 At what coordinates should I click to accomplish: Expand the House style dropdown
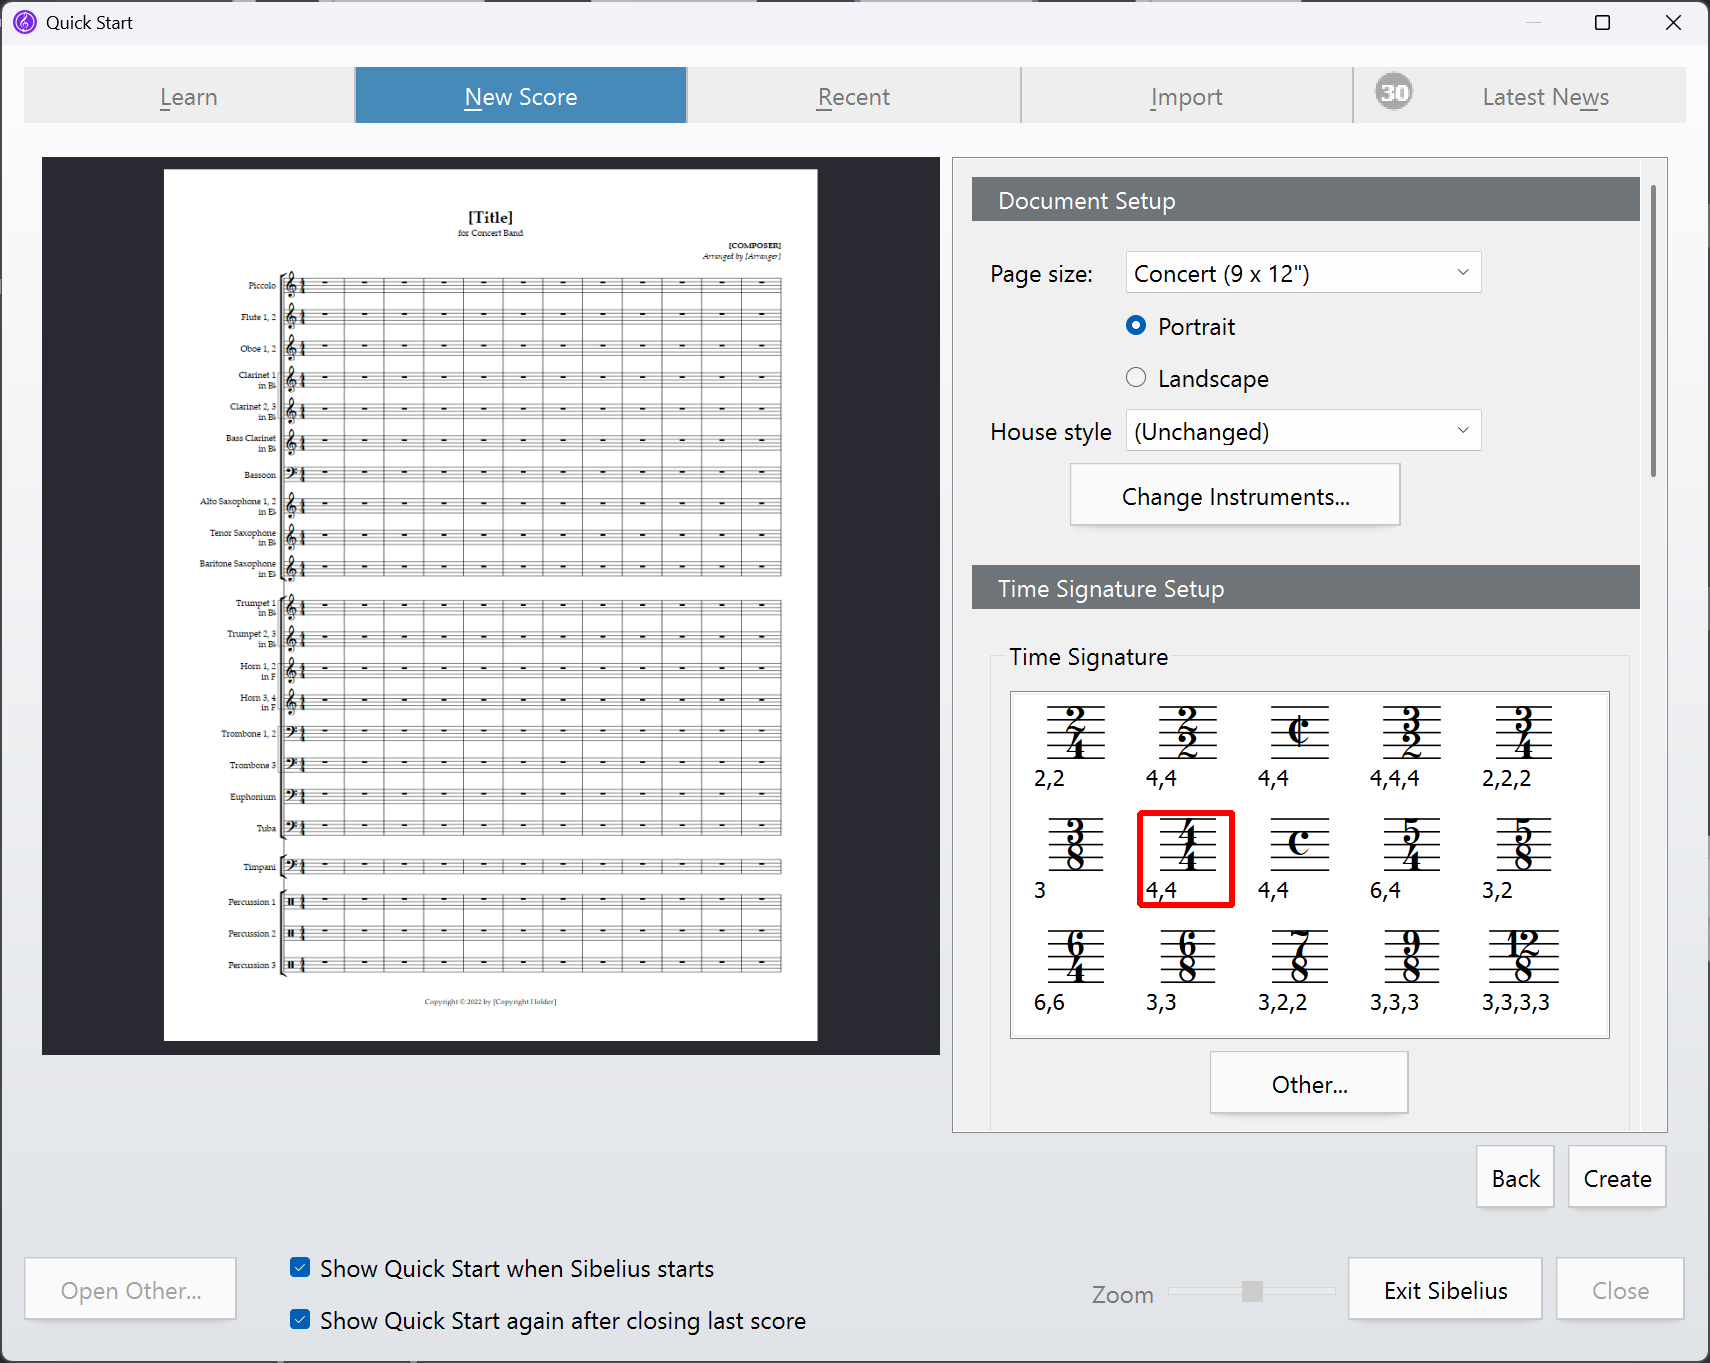coord(1302,431)
